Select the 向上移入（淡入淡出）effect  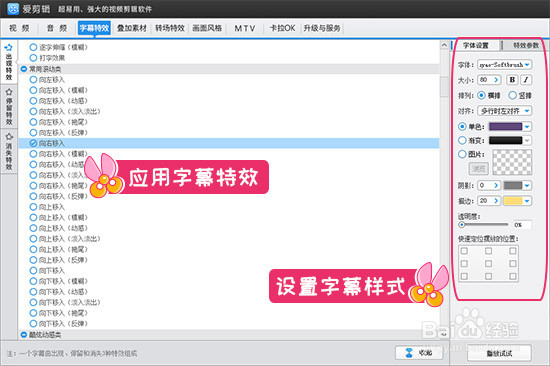[x=65, y=239]
